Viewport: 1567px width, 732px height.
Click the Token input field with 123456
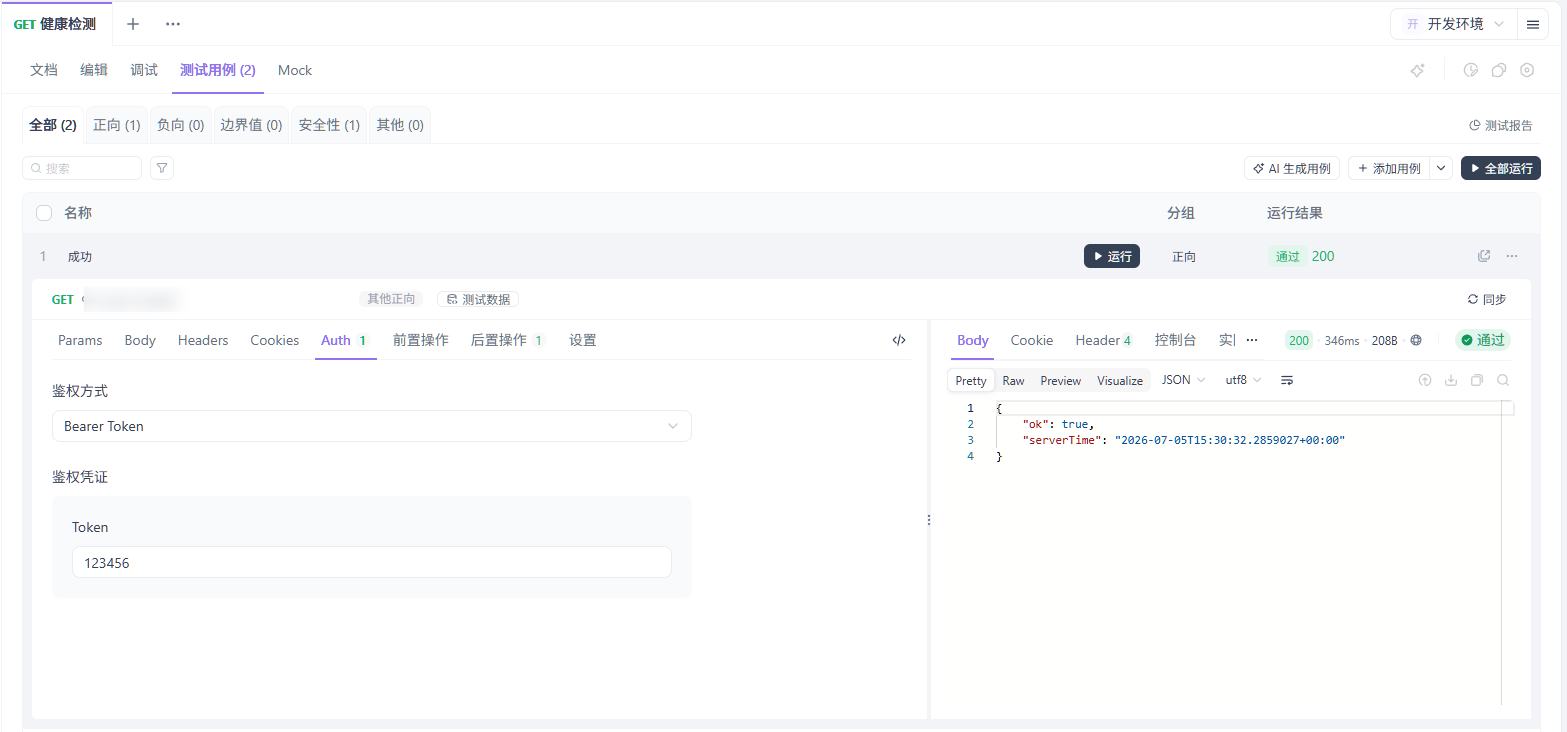click(371, 562)
